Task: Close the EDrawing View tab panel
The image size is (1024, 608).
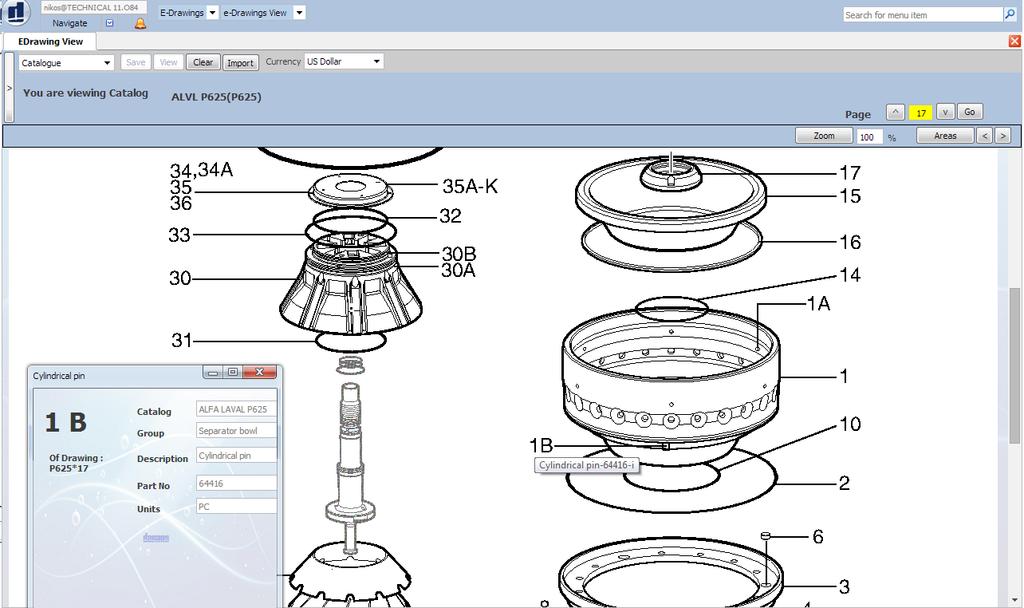Action: (1015, 41)
